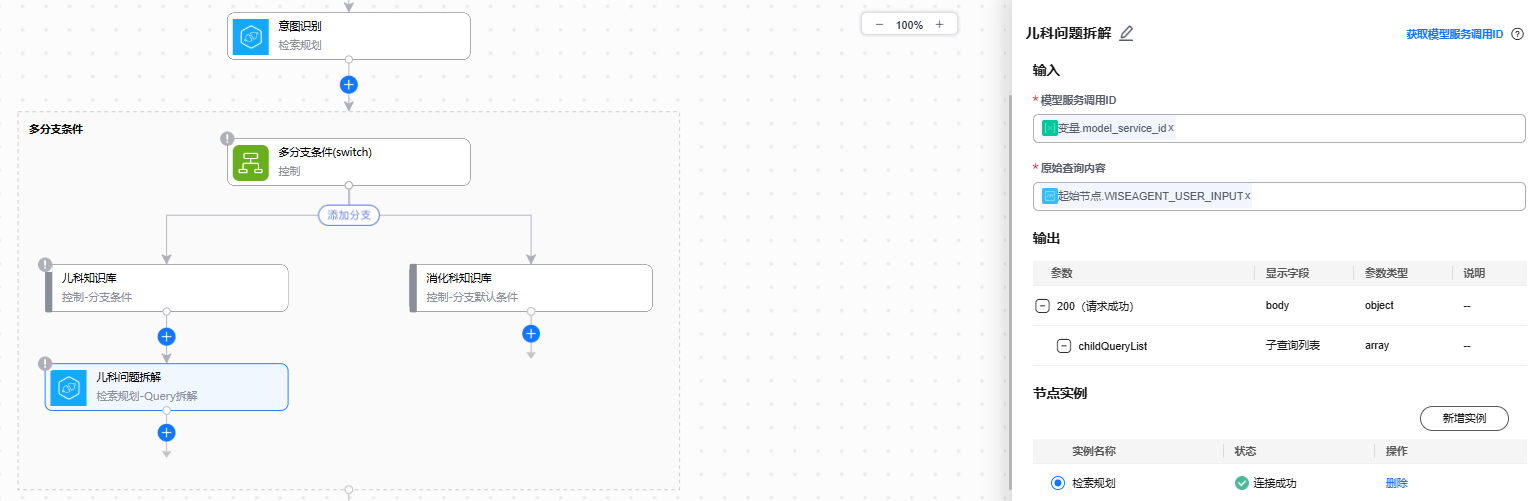Collapse the 200 (请求成功) output row
The width and height of the screenshot is (1536, 501).
click(x=1042, y=306)
